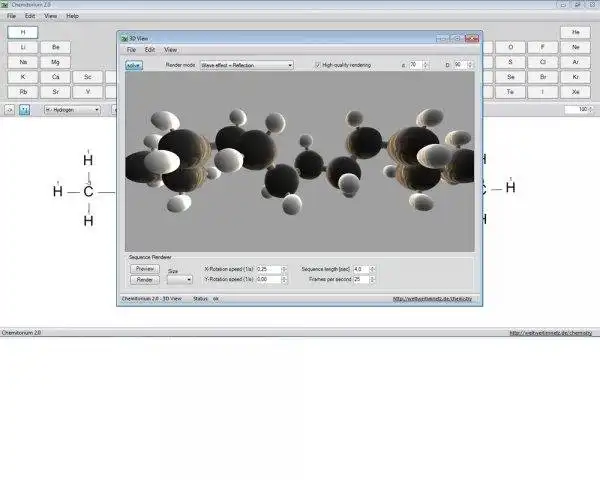Select the Ar element button
The height and width of the screenshot is (480, 600).
(576, 62)
